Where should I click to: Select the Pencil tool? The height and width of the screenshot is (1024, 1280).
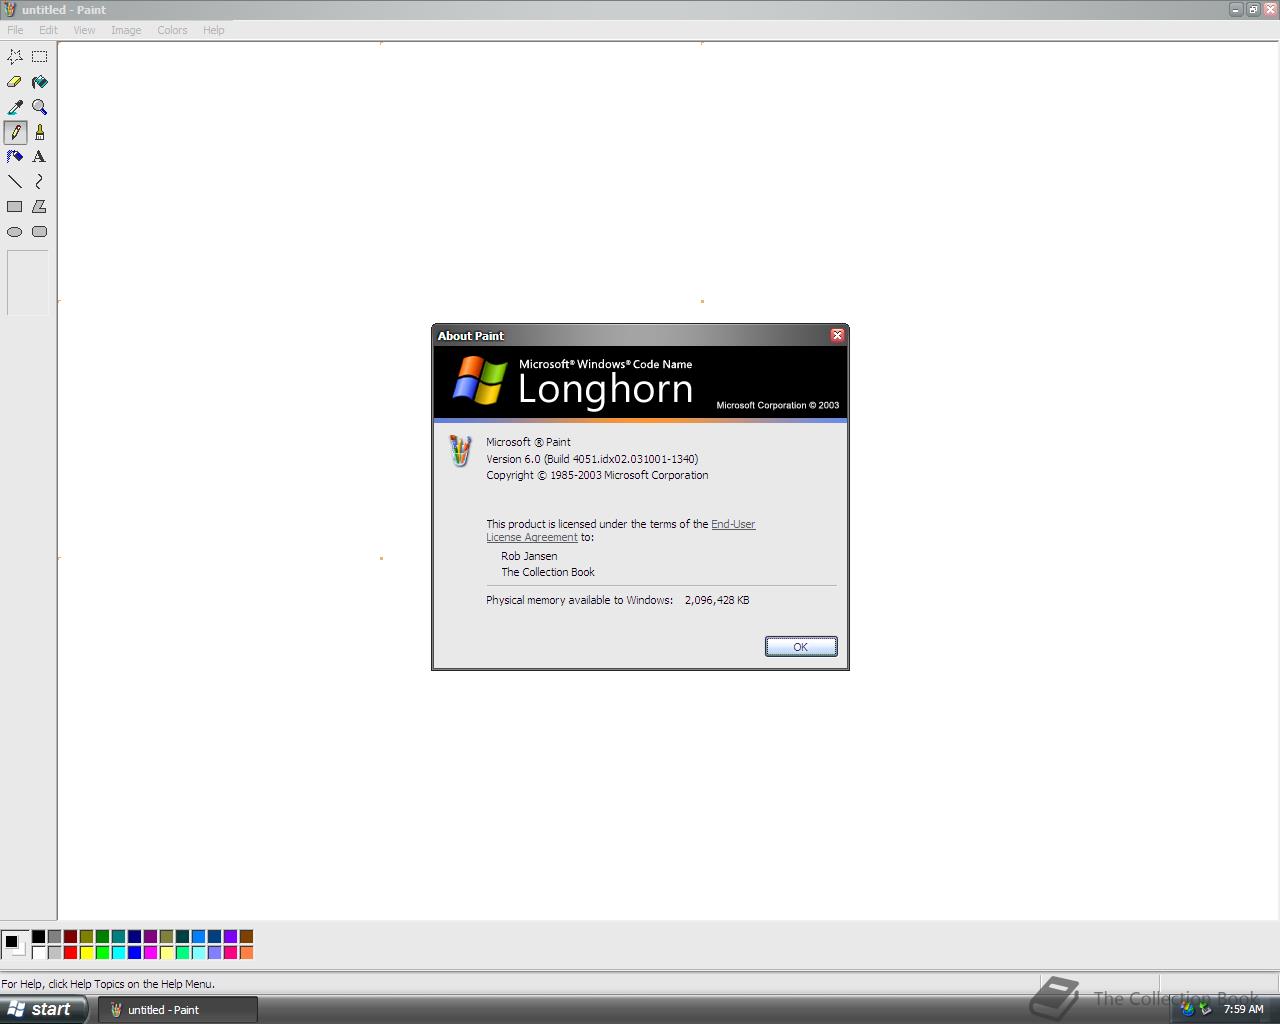[x=15, y=132]
